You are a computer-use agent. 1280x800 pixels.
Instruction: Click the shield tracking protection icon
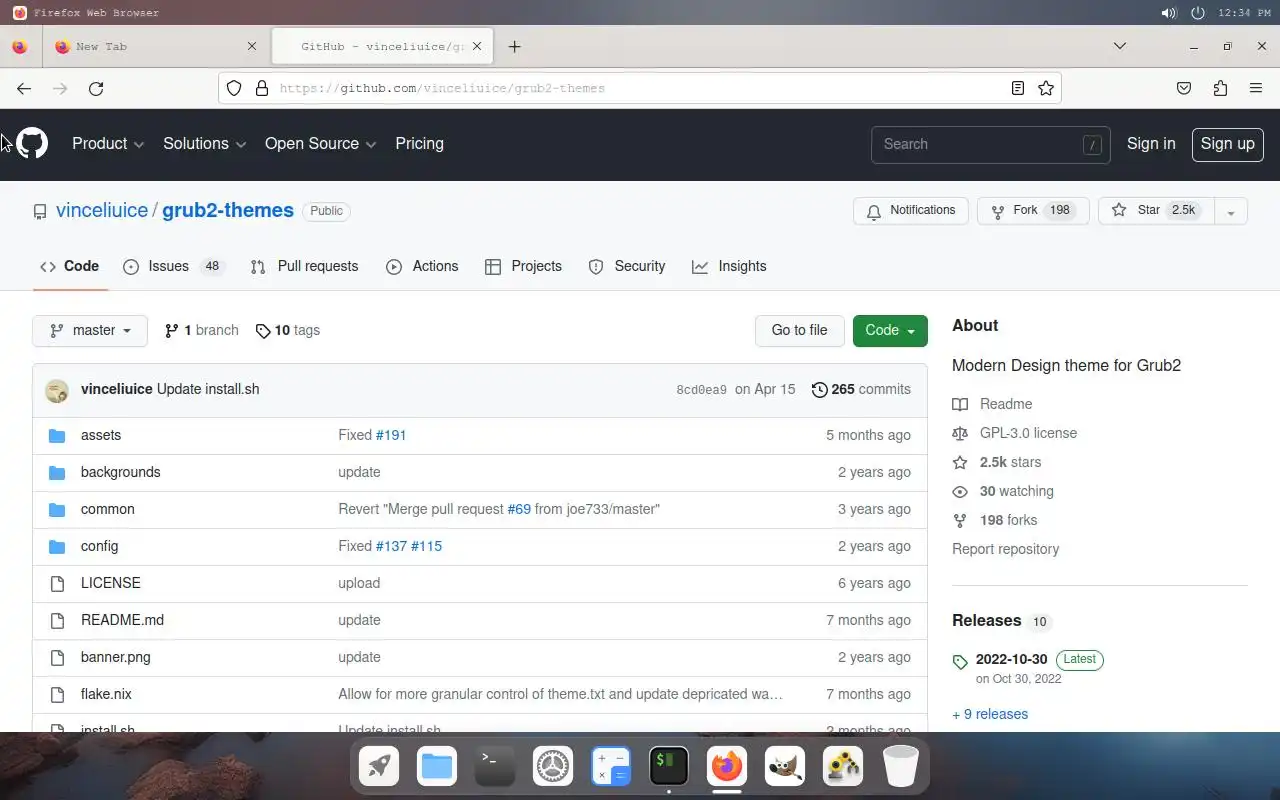pos(234,88)
